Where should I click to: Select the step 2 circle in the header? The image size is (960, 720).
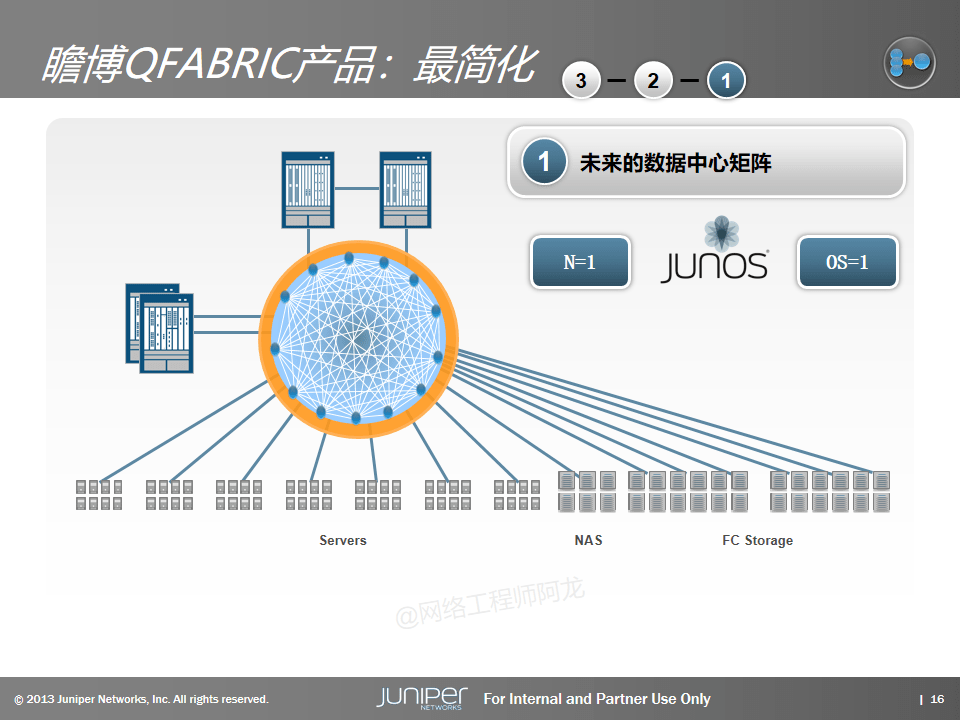[653, 80]
